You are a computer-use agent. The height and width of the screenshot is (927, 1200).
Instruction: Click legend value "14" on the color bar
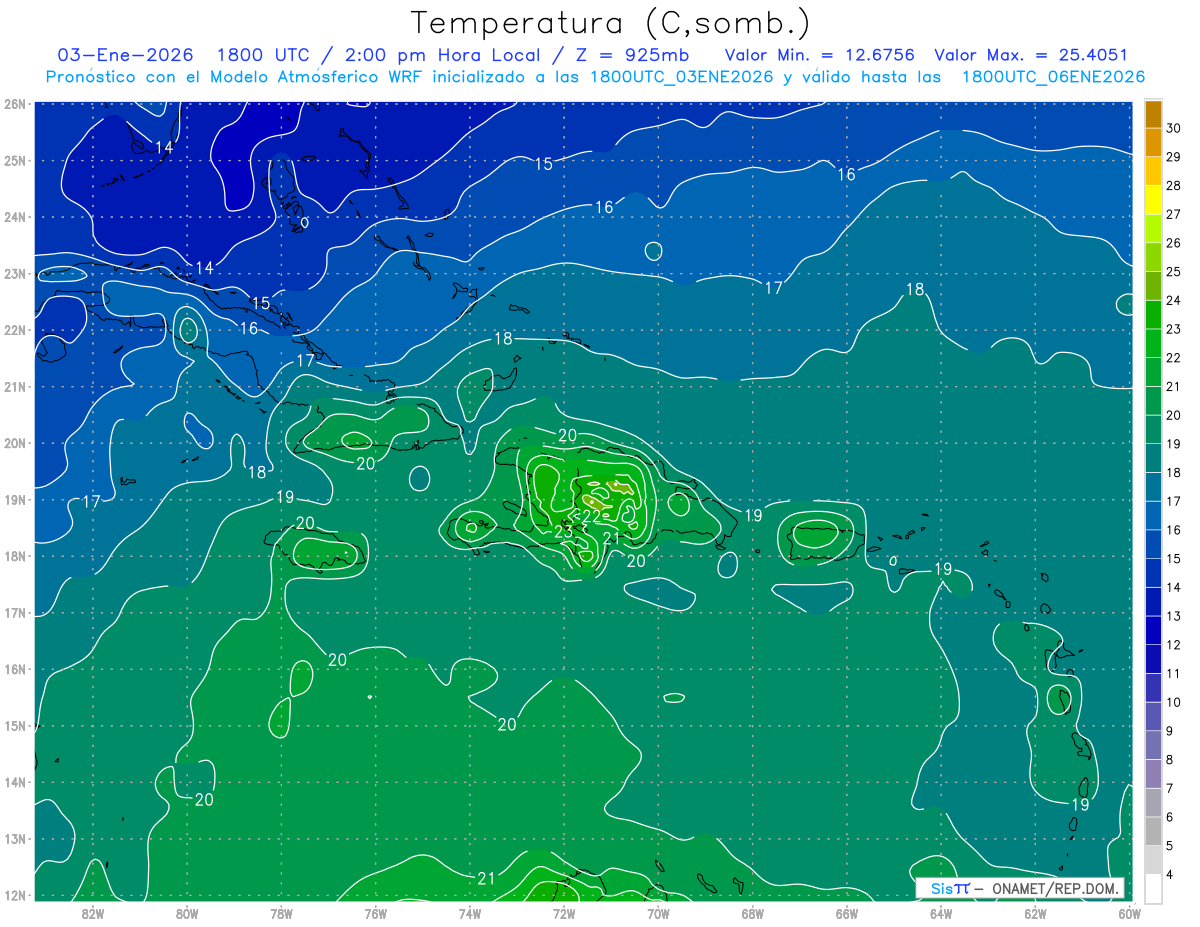(x=1173, y=587)
